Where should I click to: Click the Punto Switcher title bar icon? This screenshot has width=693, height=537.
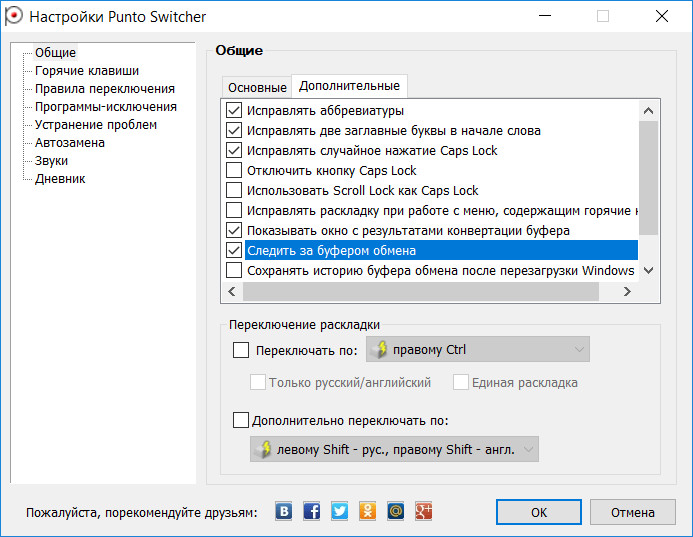(x=13, y=16)
